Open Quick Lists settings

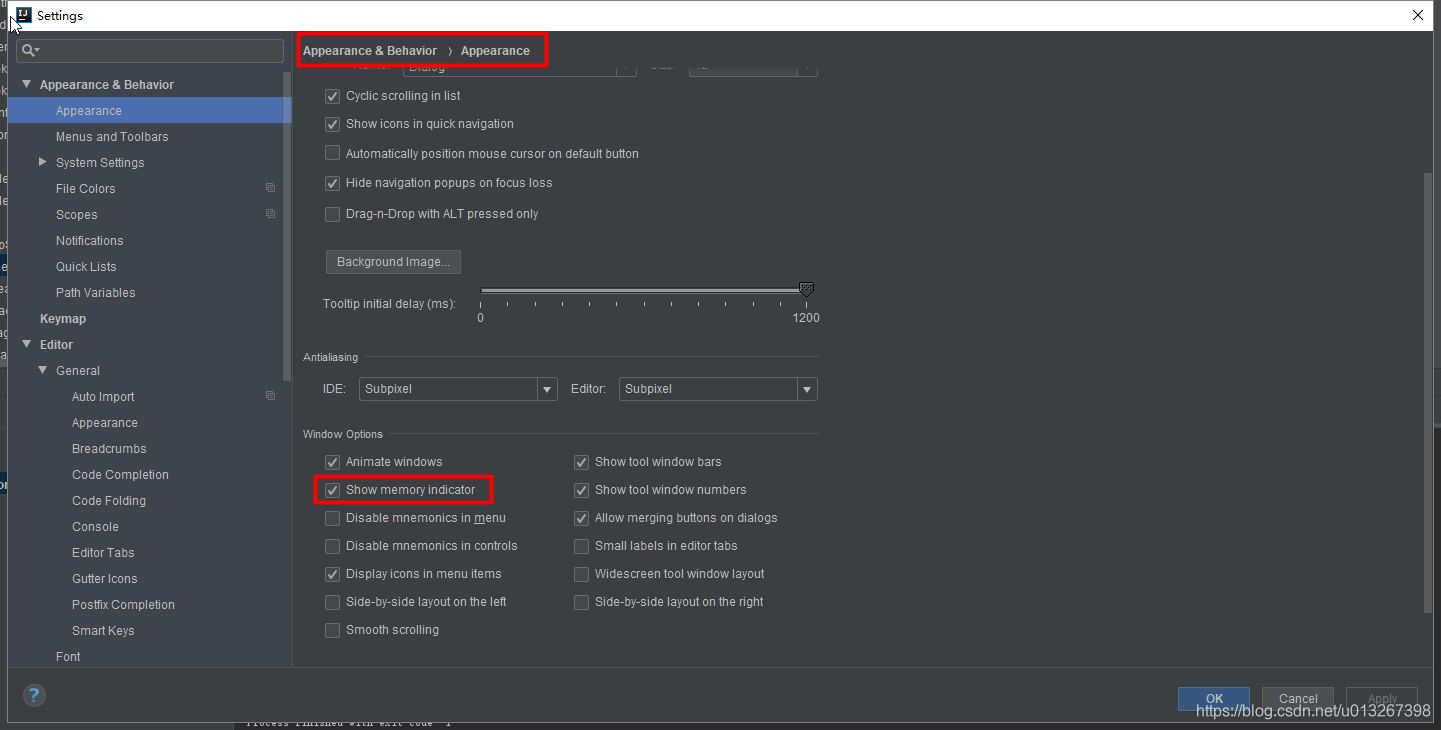(x=86, y=267)
